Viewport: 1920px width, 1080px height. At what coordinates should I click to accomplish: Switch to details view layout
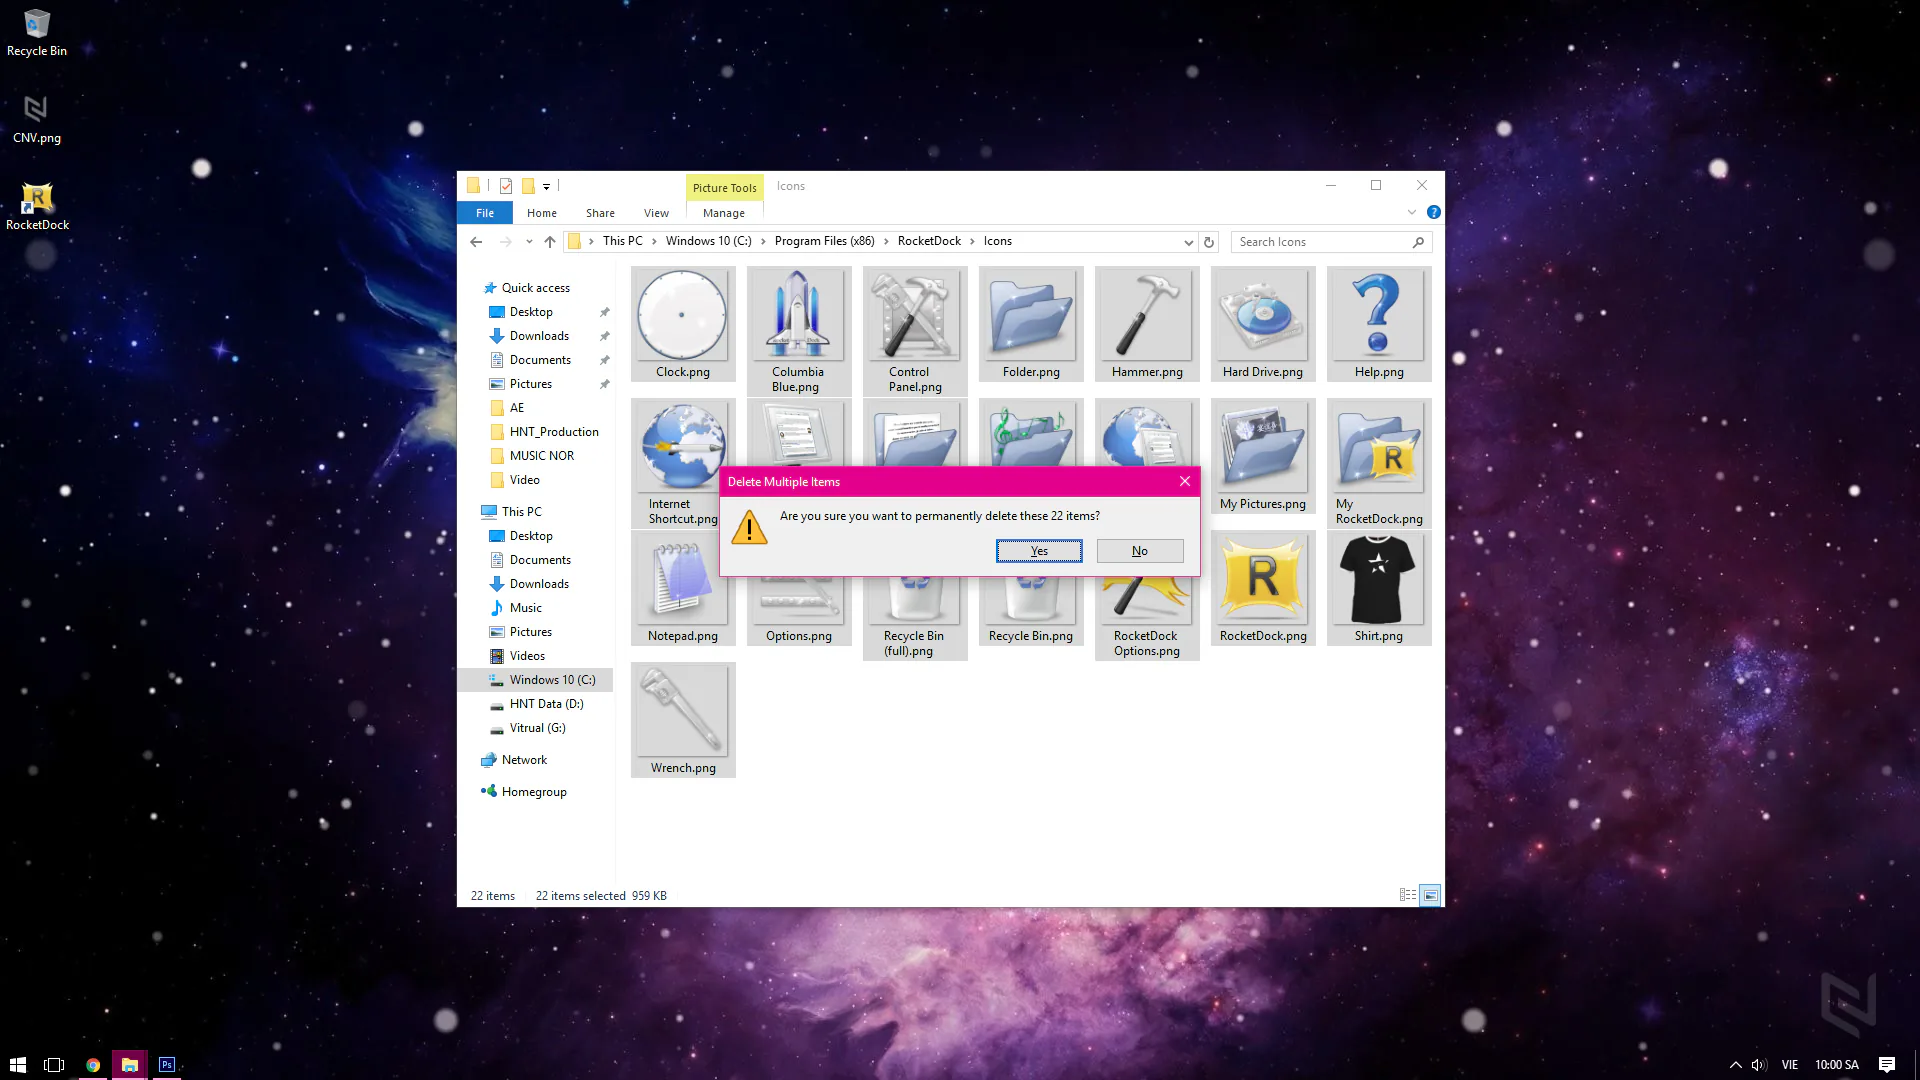tap(1408, 895)
